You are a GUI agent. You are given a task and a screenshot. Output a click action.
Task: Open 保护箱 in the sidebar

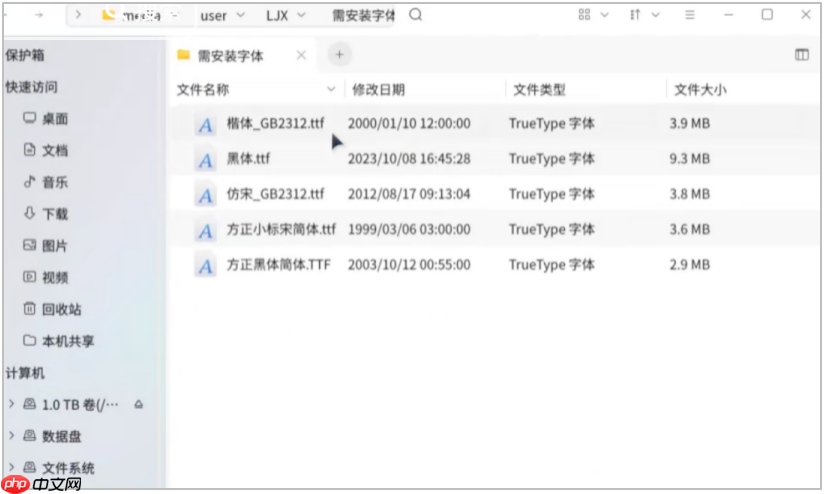point(25,55)
